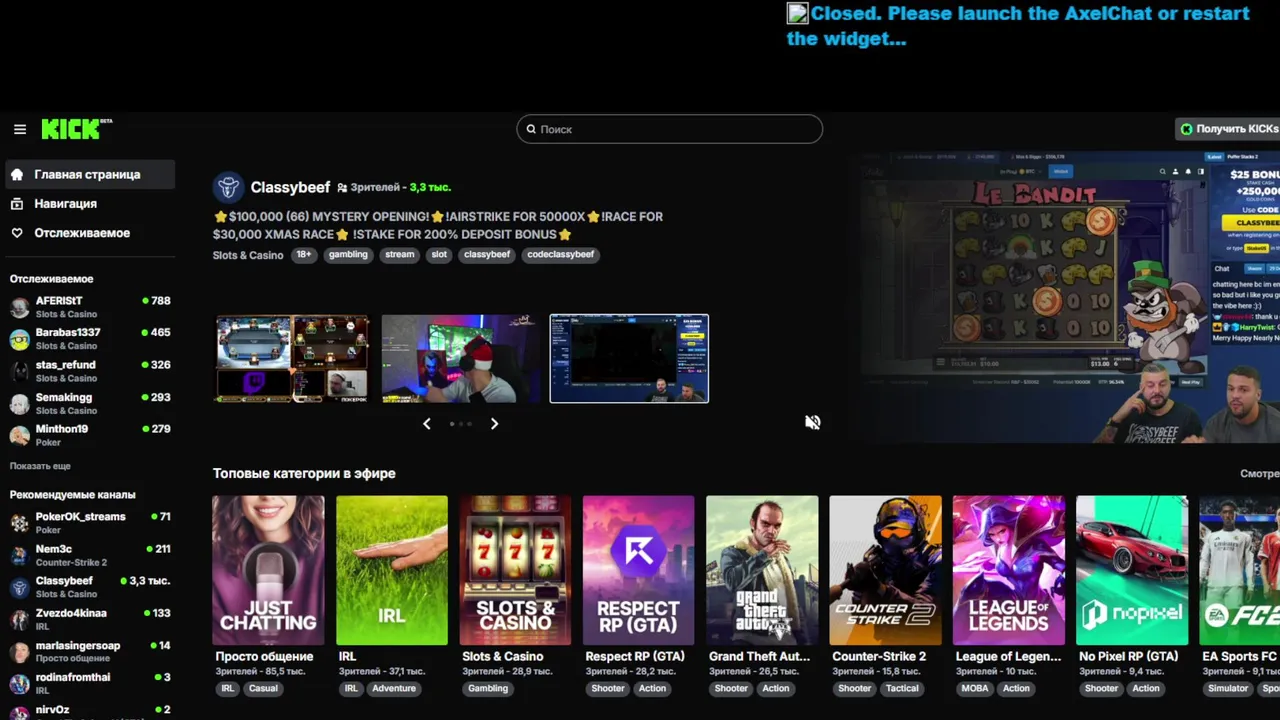The image size is (1280, 720).
Task: Click the codeclassybeef tag
Action: 561,255
